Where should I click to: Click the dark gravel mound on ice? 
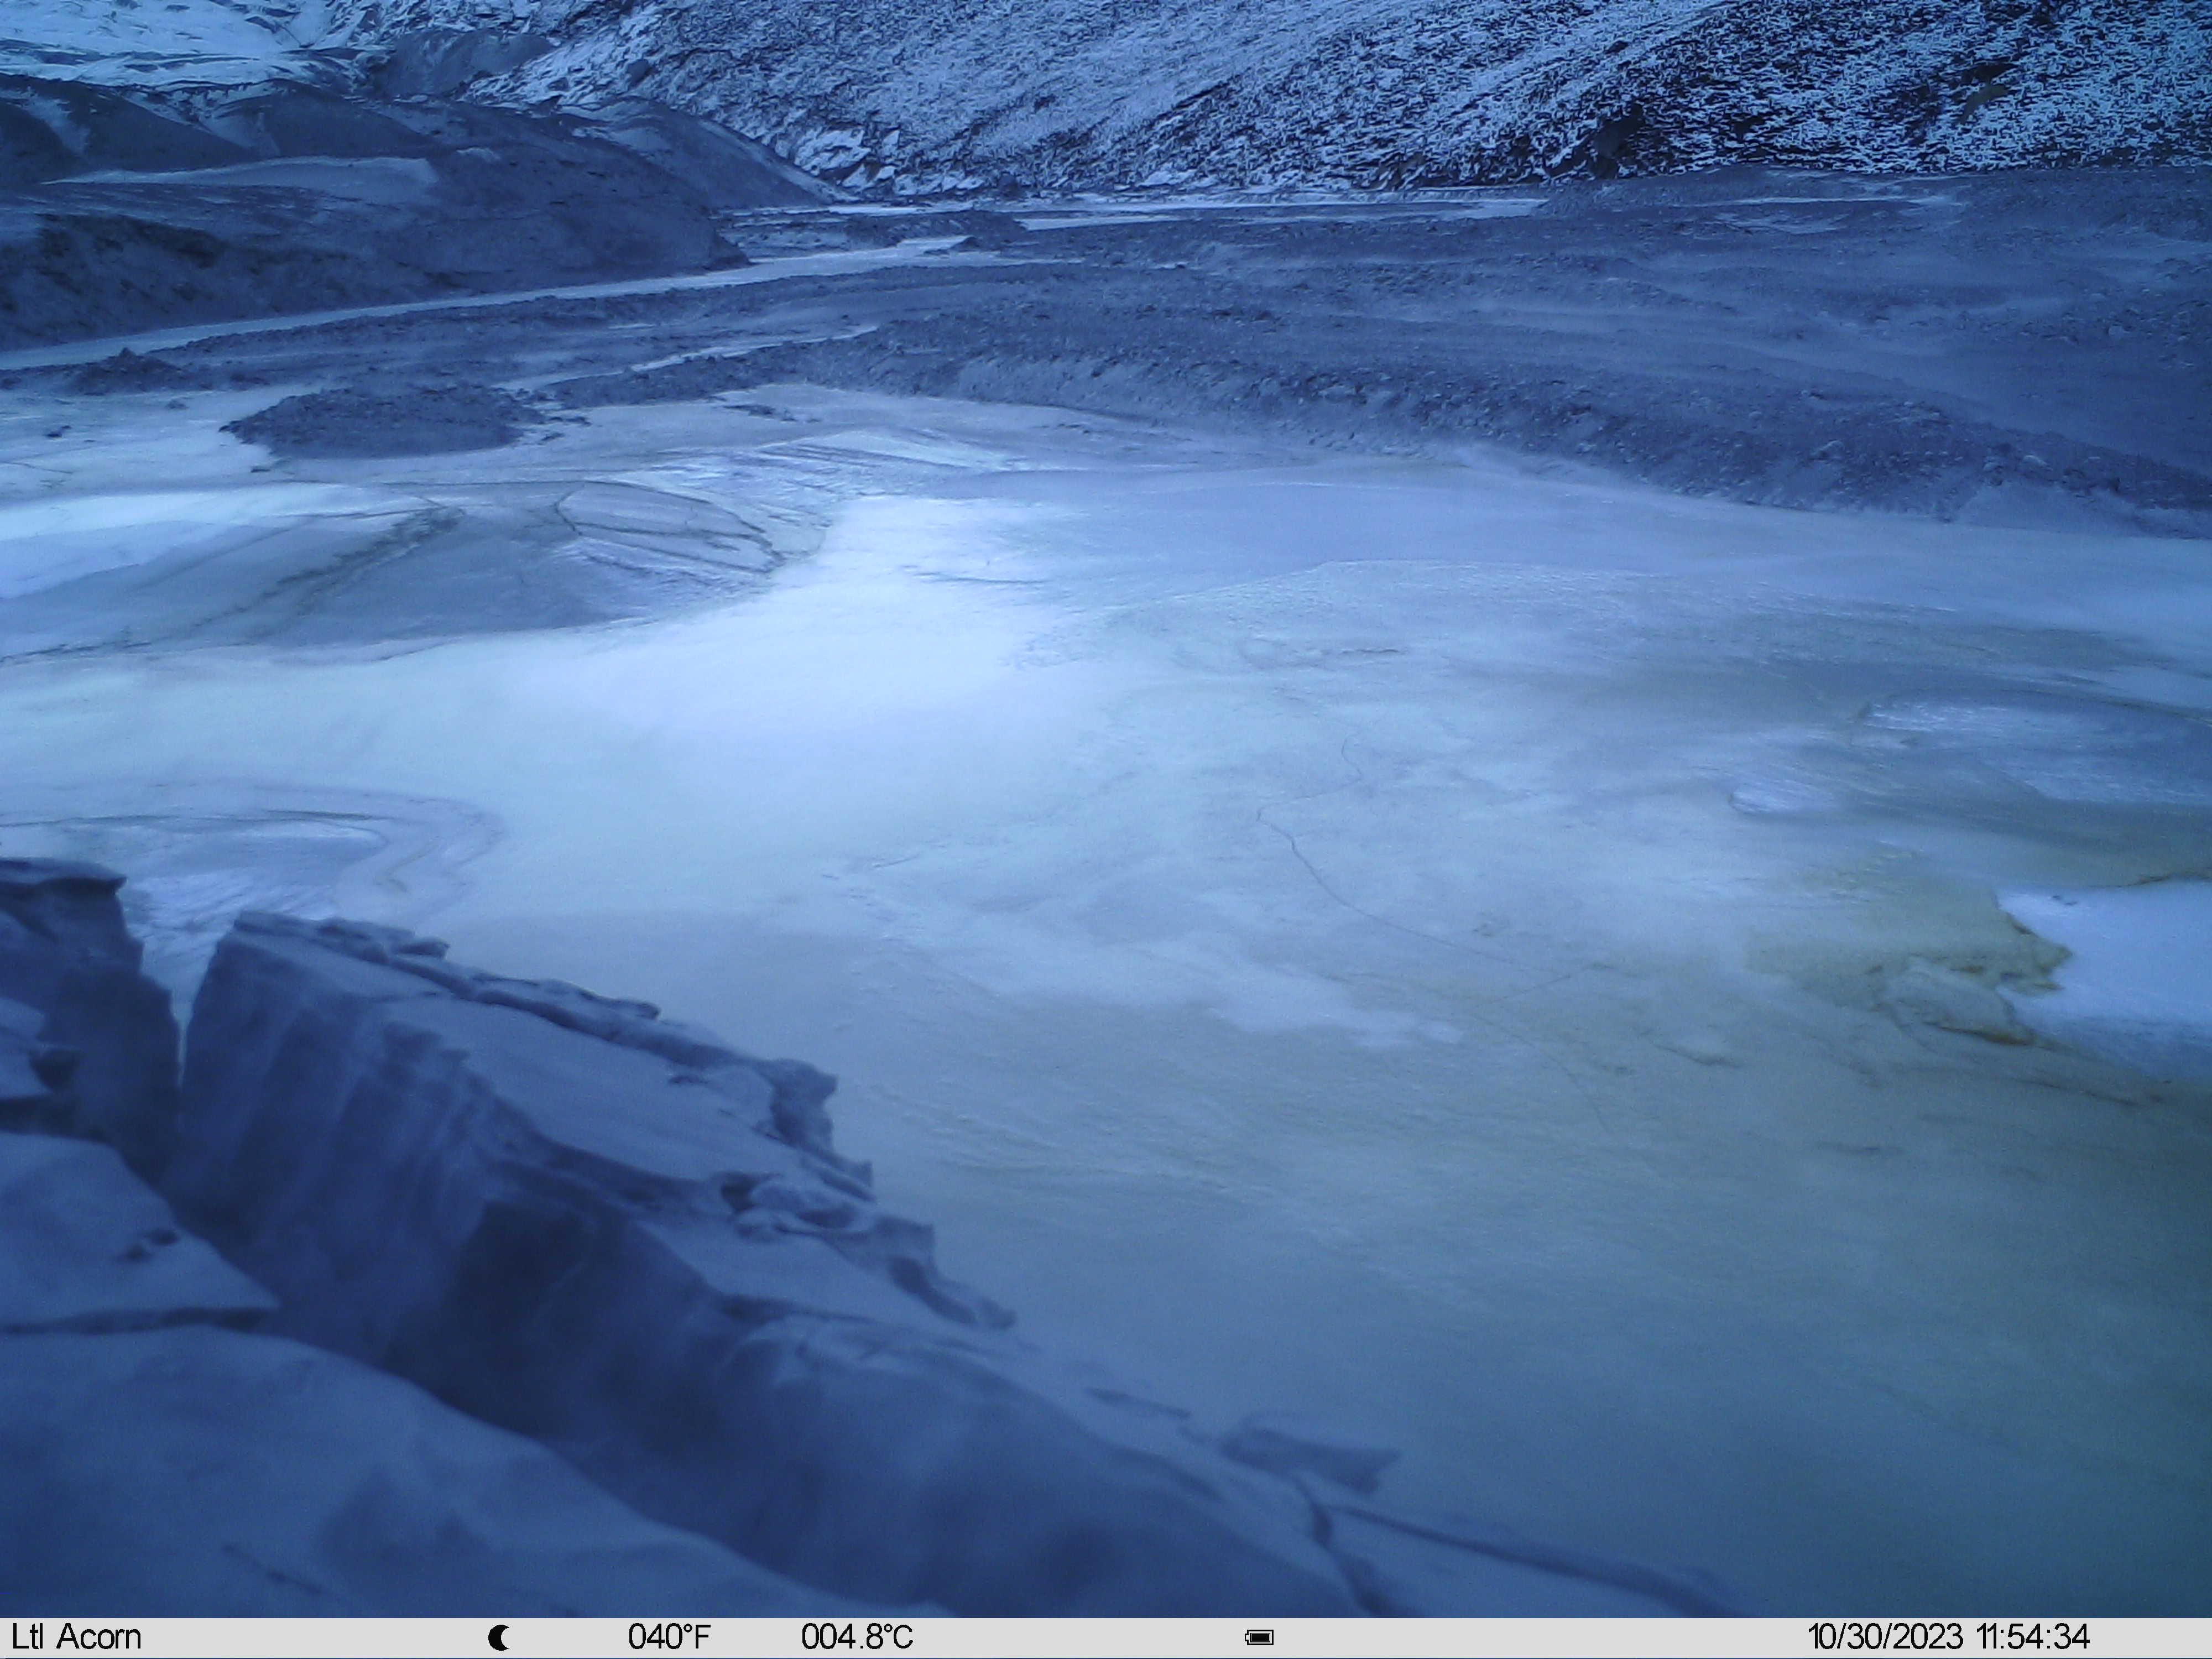(x=380, y=420)
